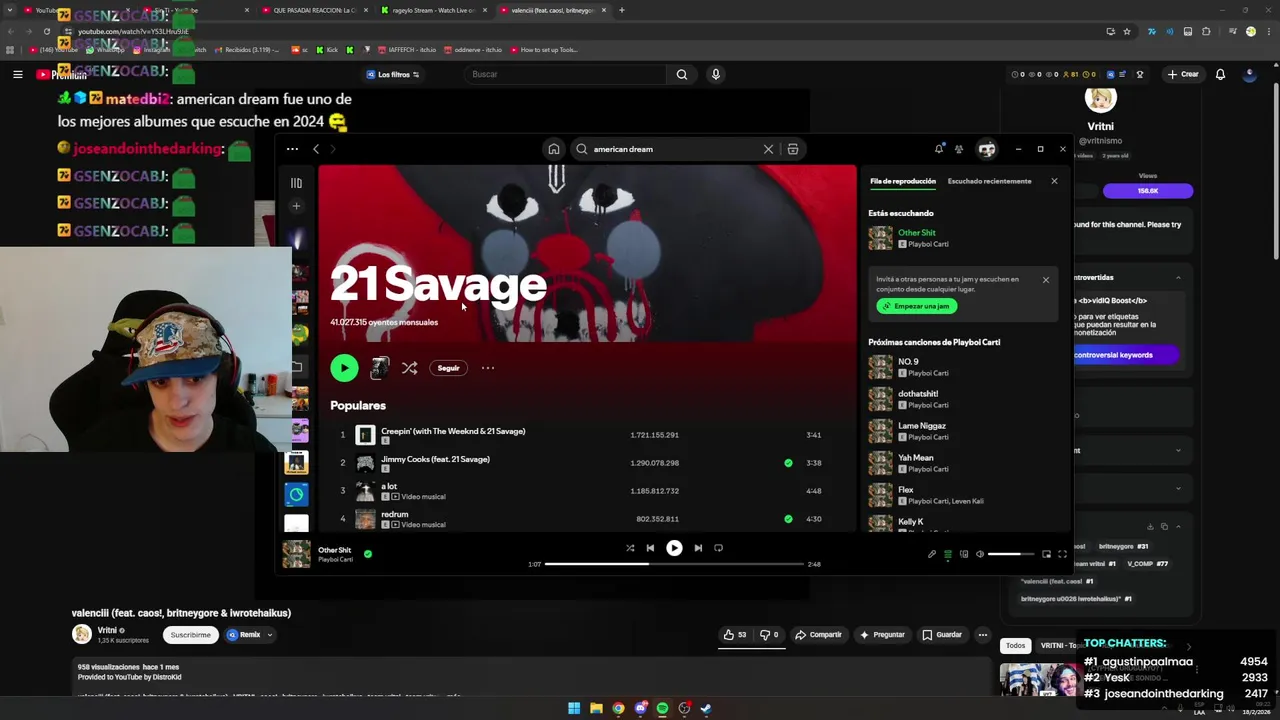
Task: Select the song 'redrum'
Action: tap(395, 514)
